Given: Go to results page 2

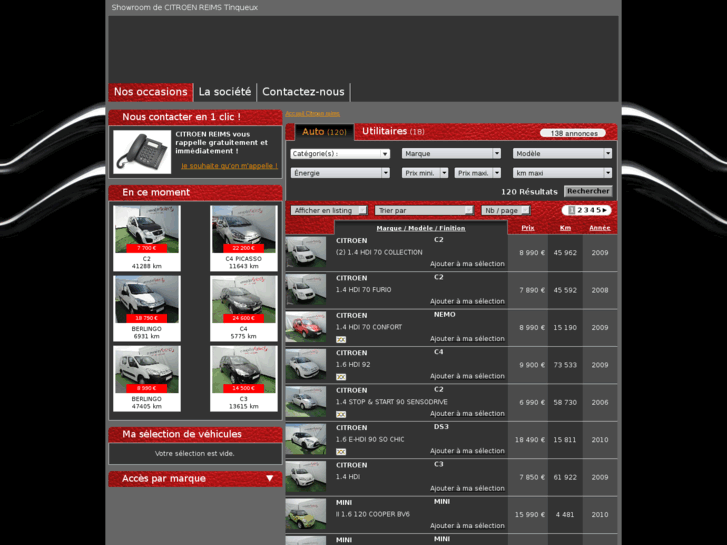Looking at the screenshot, I should pos(580,210).
